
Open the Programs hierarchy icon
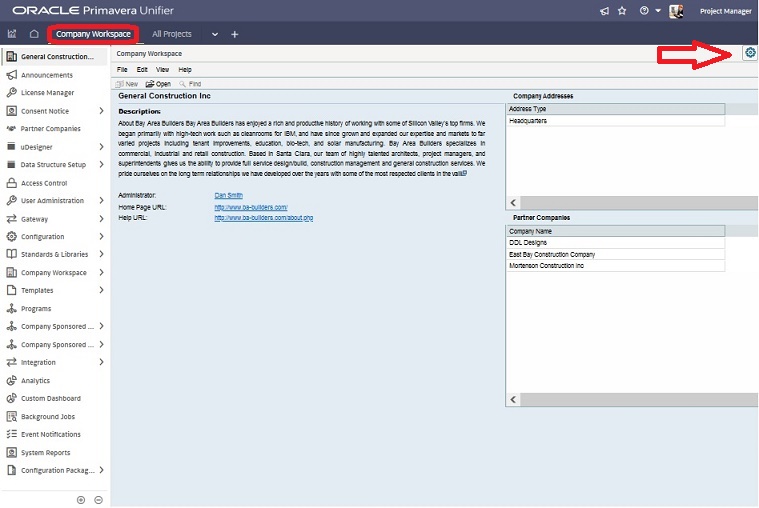click(x=12, y=308)
